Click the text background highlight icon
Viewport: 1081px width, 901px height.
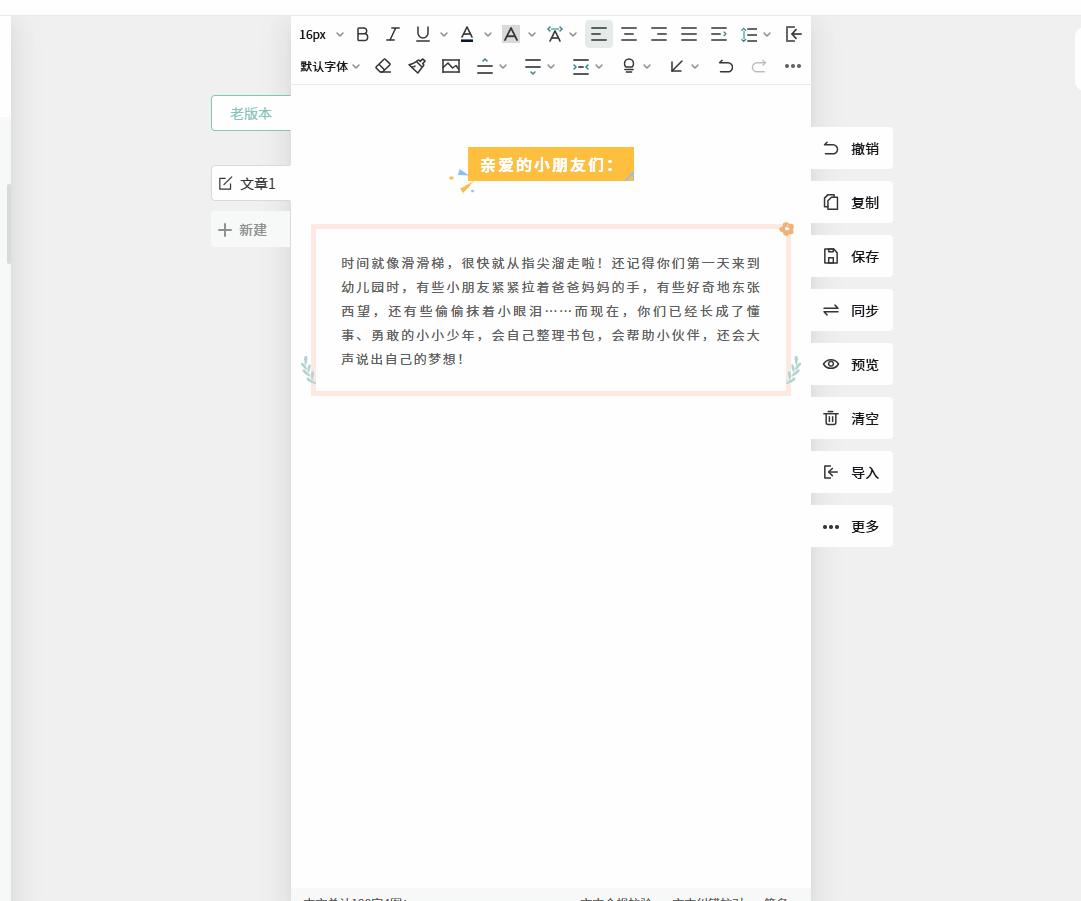[511, 34]
